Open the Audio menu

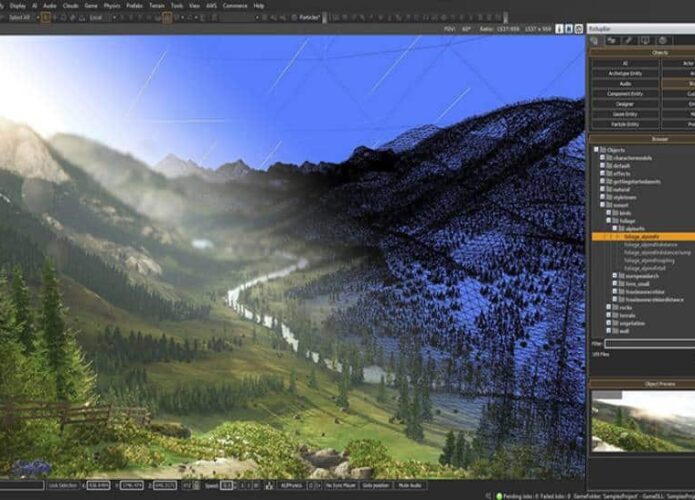tap(50, 6)
